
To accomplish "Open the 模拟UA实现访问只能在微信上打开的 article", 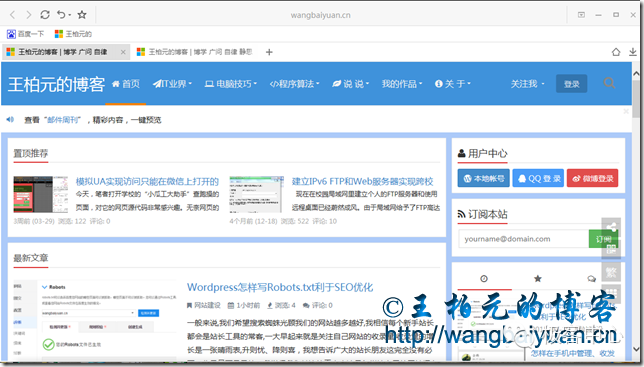I will click(147, 181).
